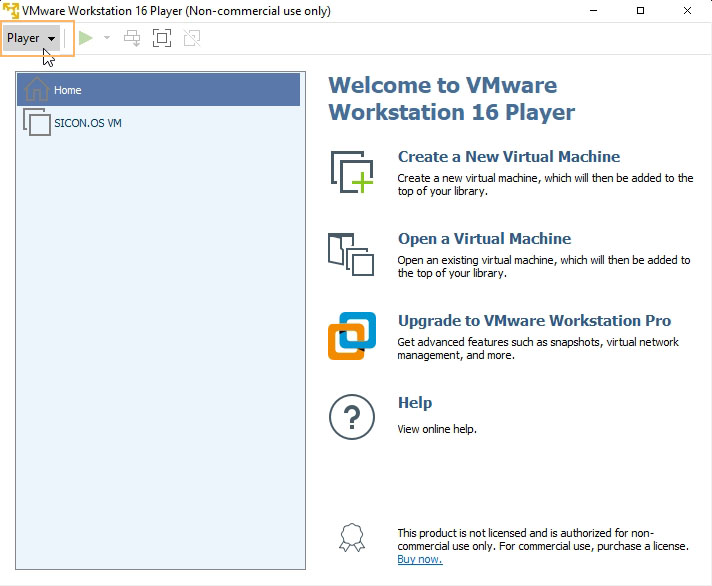Expand the arrow beside the play button
712x586 pixels.
(x=107, y=38)
